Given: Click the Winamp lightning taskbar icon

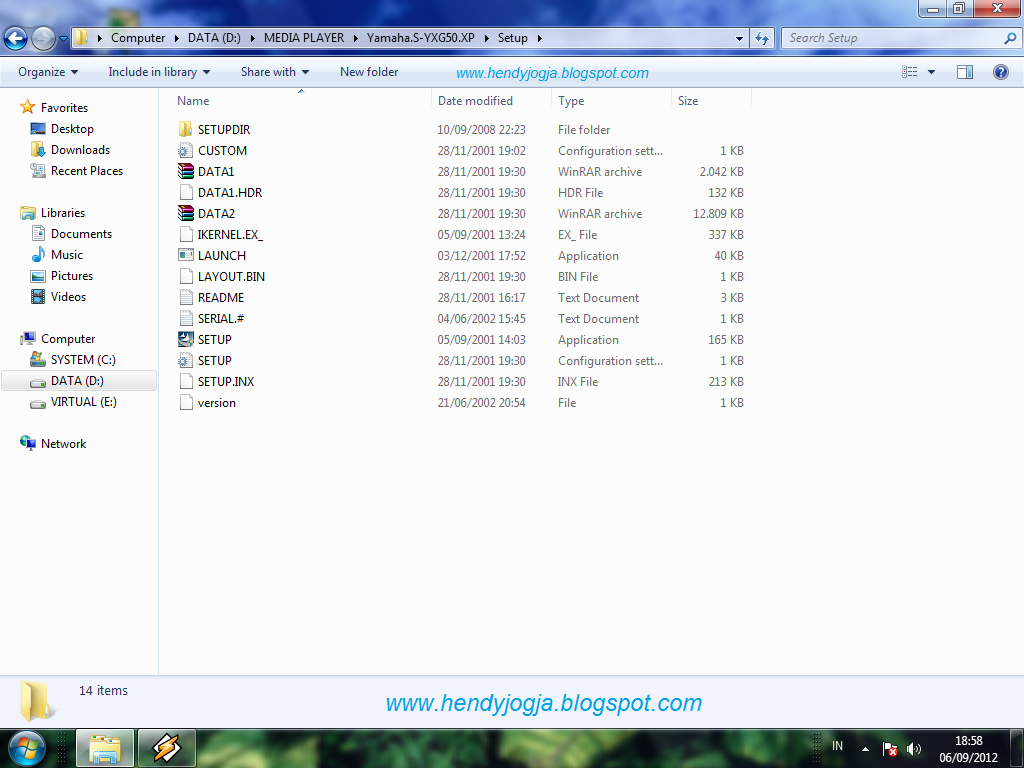Looking at the screenshot, I should pyautogui.click(x=167, y=748).
